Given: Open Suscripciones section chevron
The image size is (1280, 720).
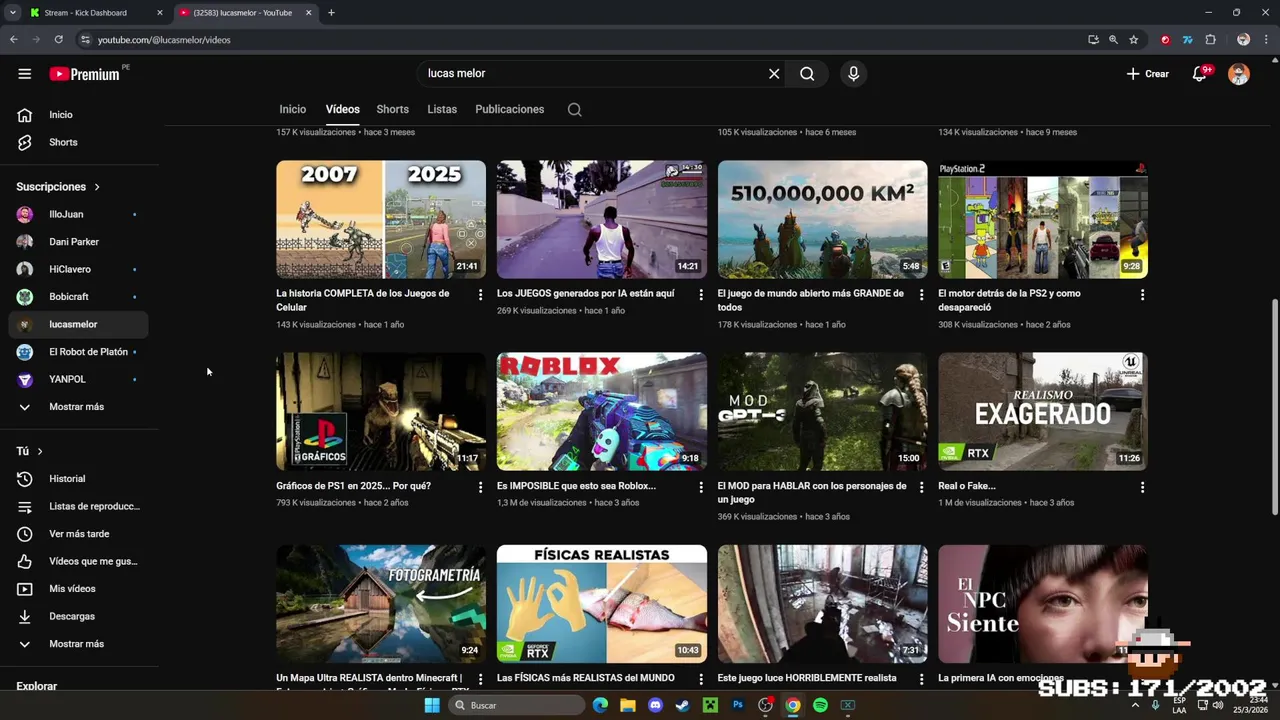Looking at the screenshot, I should (x=97, y=187).
